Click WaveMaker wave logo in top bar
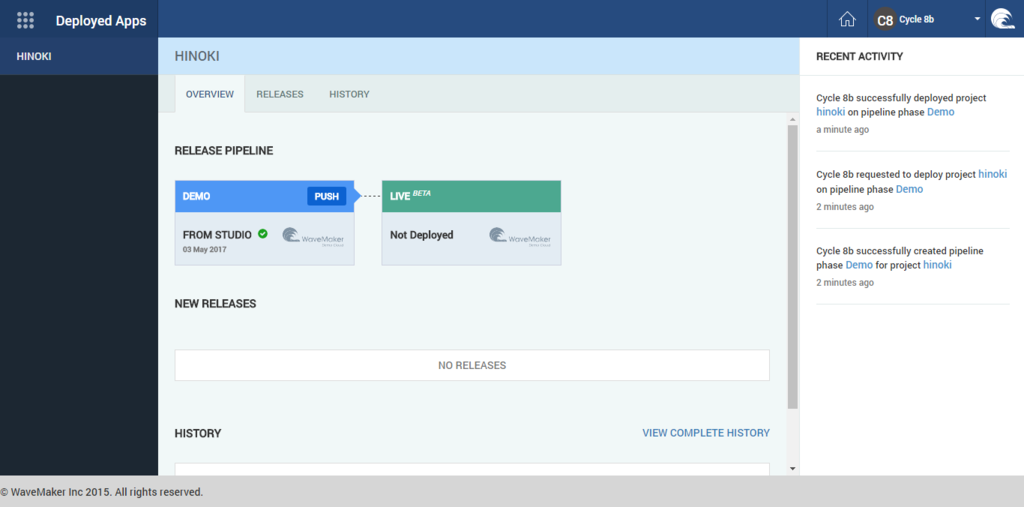This screenshot has width=1024, height=507. pyautogui.click(x=1003, y=20)
